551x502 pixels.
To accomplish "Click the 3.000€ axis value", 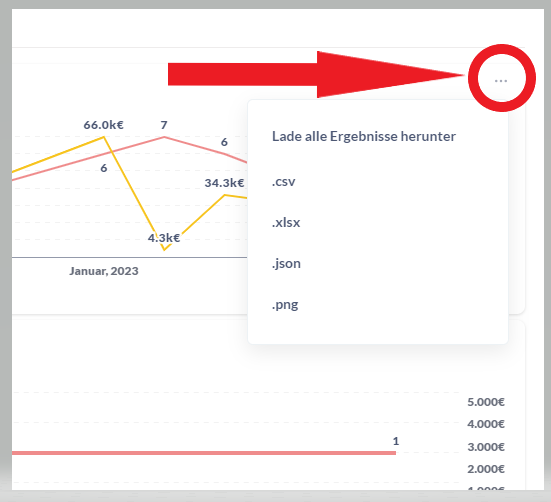I will click(486, 447).
